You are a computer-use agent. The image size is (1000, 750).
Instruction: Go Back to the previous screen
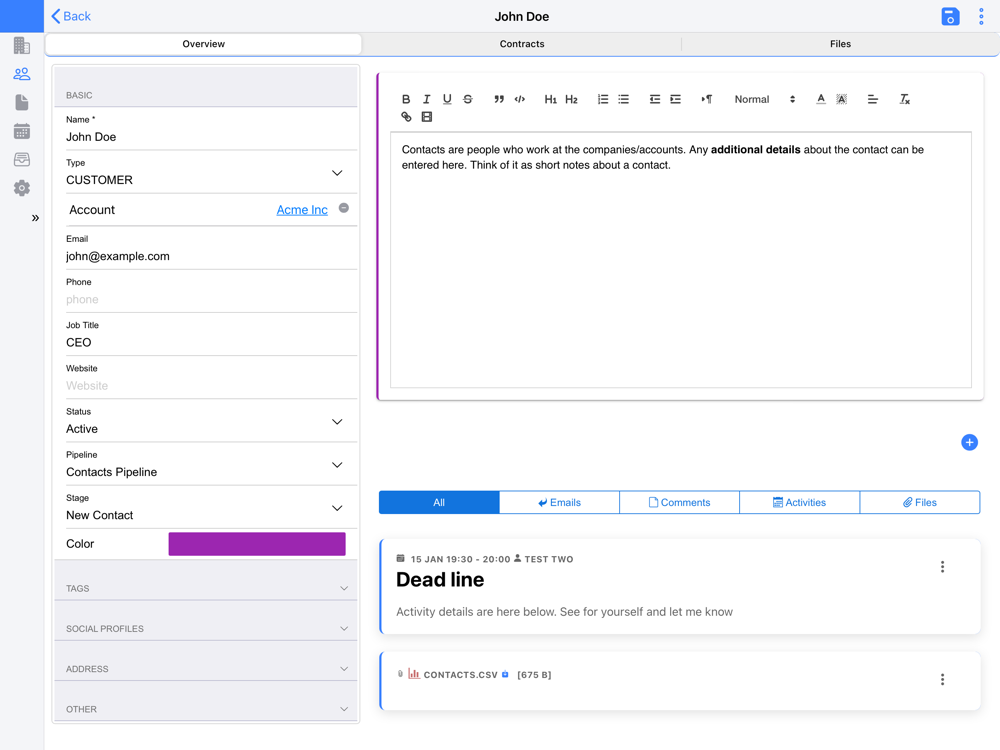[x=71, y=17]
